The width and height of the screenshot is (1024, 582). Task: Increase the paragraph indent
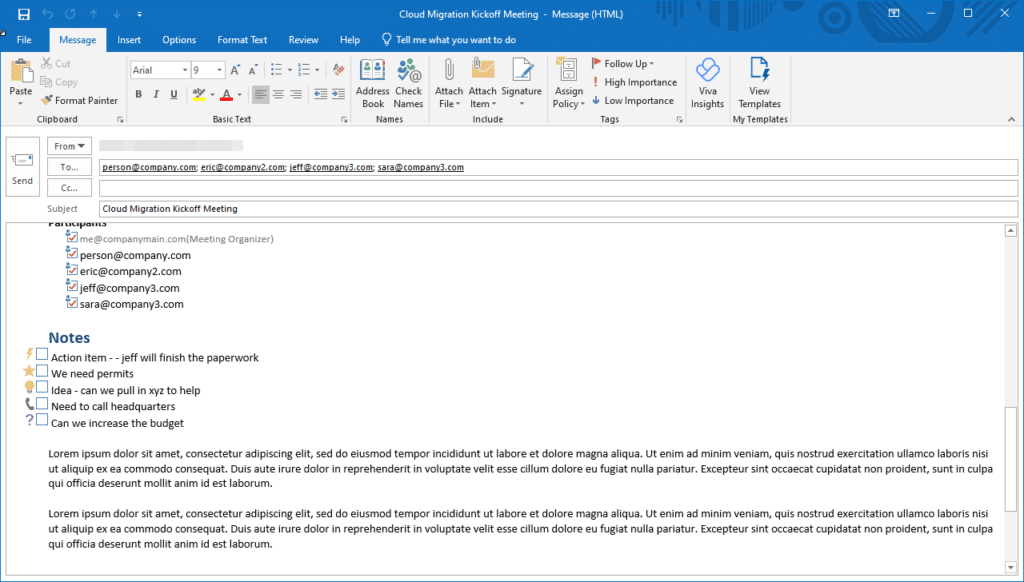coord(338,94)
